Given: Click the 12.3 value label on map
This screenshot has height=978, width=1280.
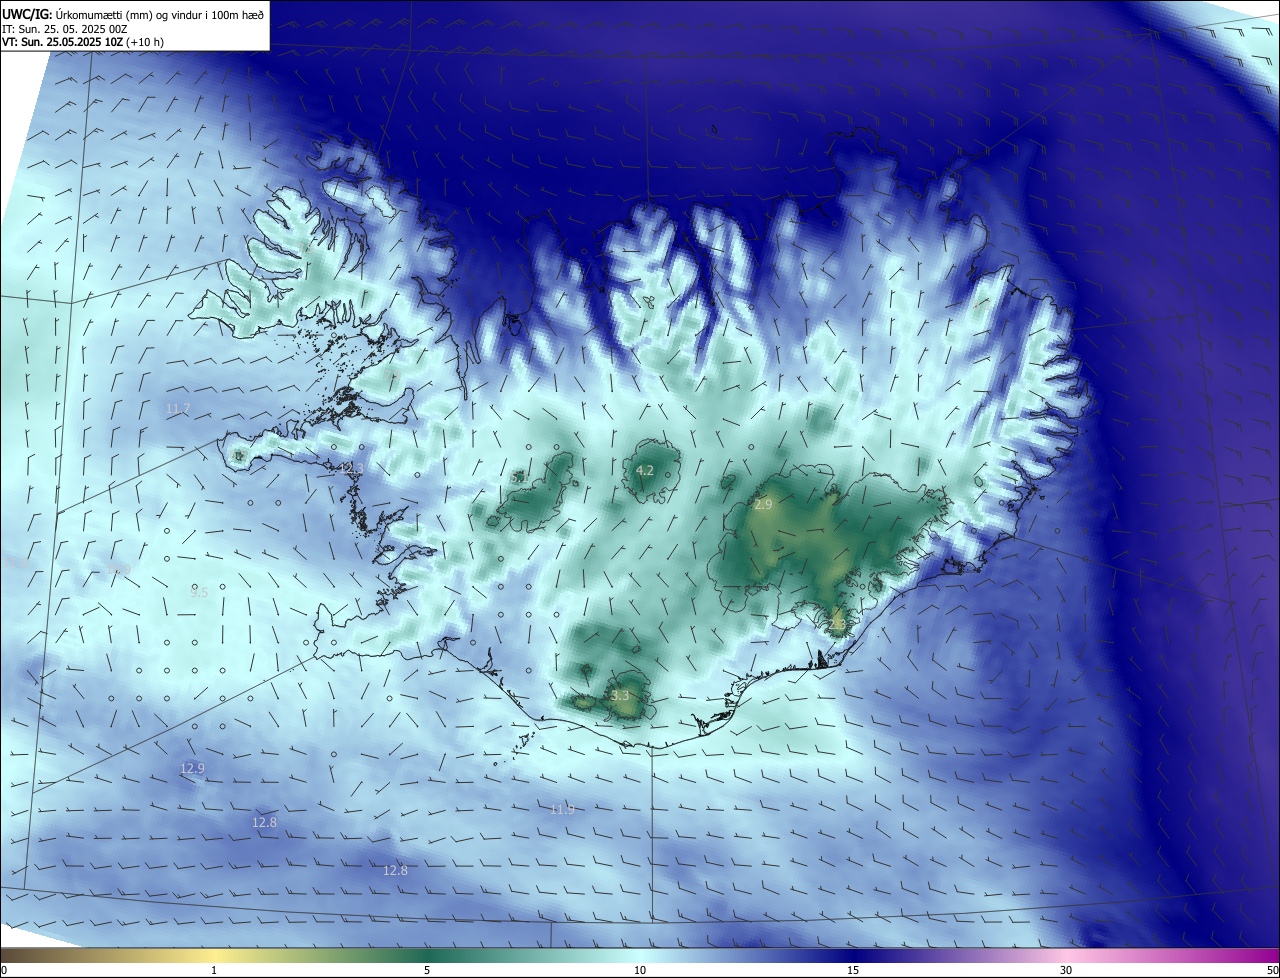Looking at the screenshot, I should (x=352, y=468).
